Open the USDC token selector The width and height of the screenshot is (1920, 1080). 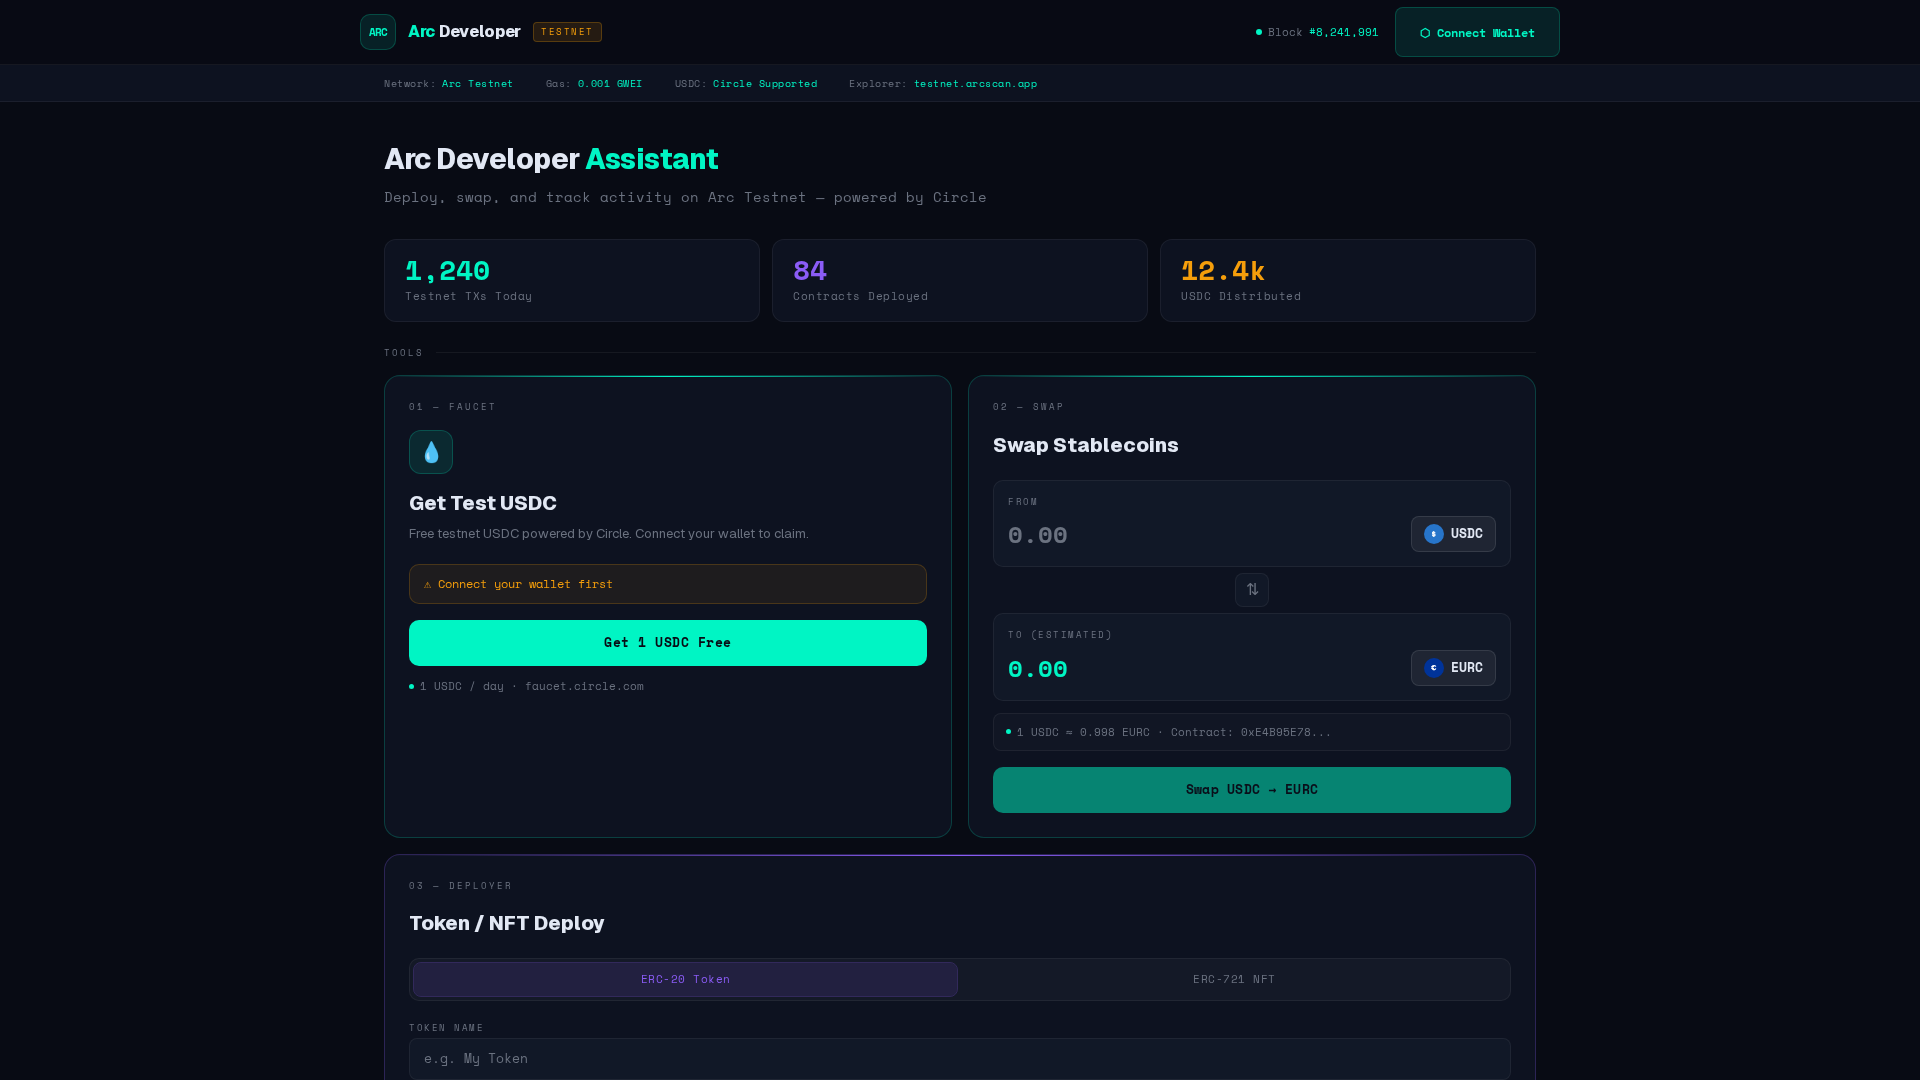pos(1453,534)
